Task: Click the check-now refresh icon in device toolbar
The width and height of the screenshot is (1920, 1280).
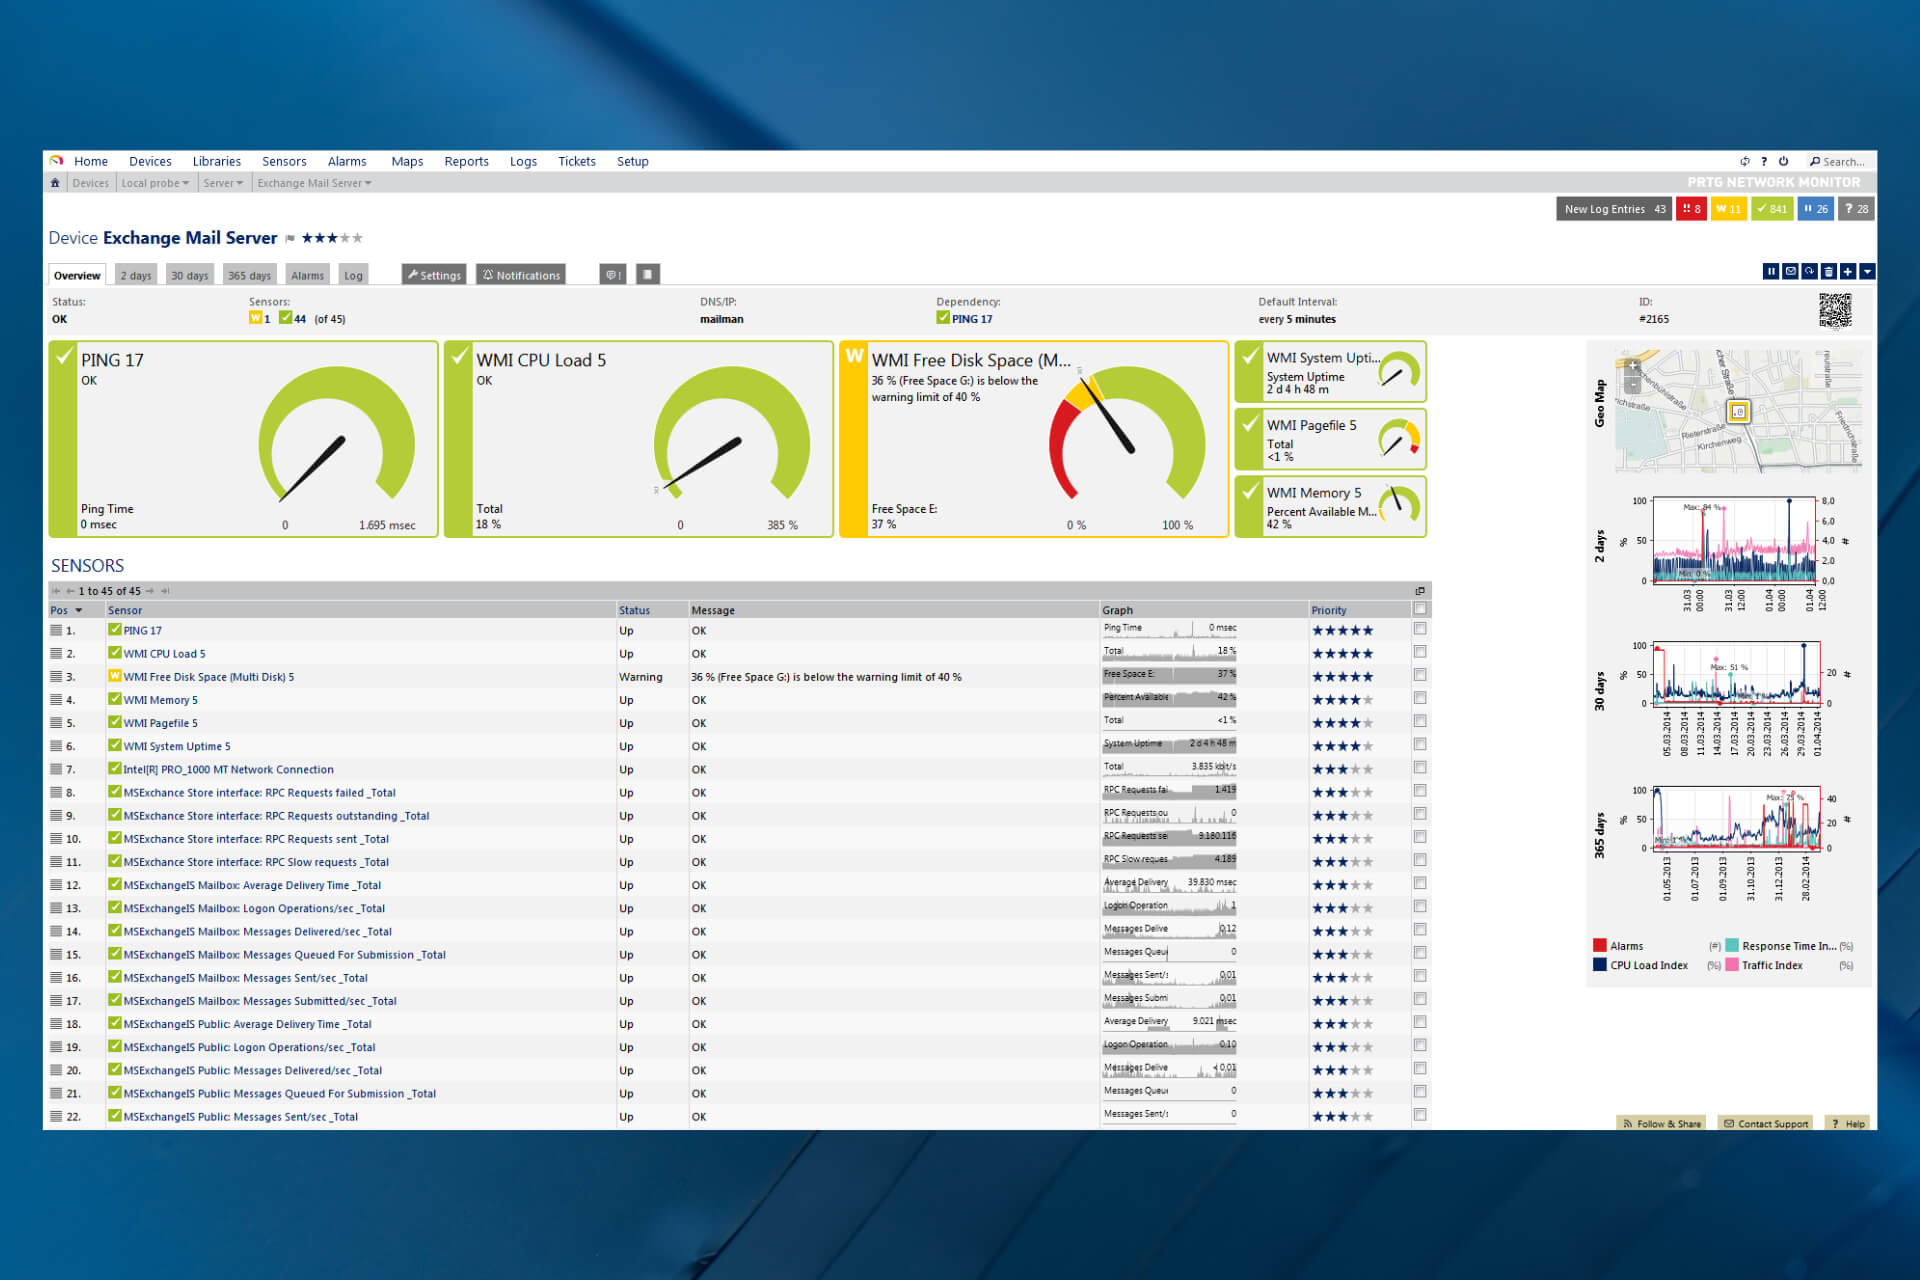Action: [1809, 271]
